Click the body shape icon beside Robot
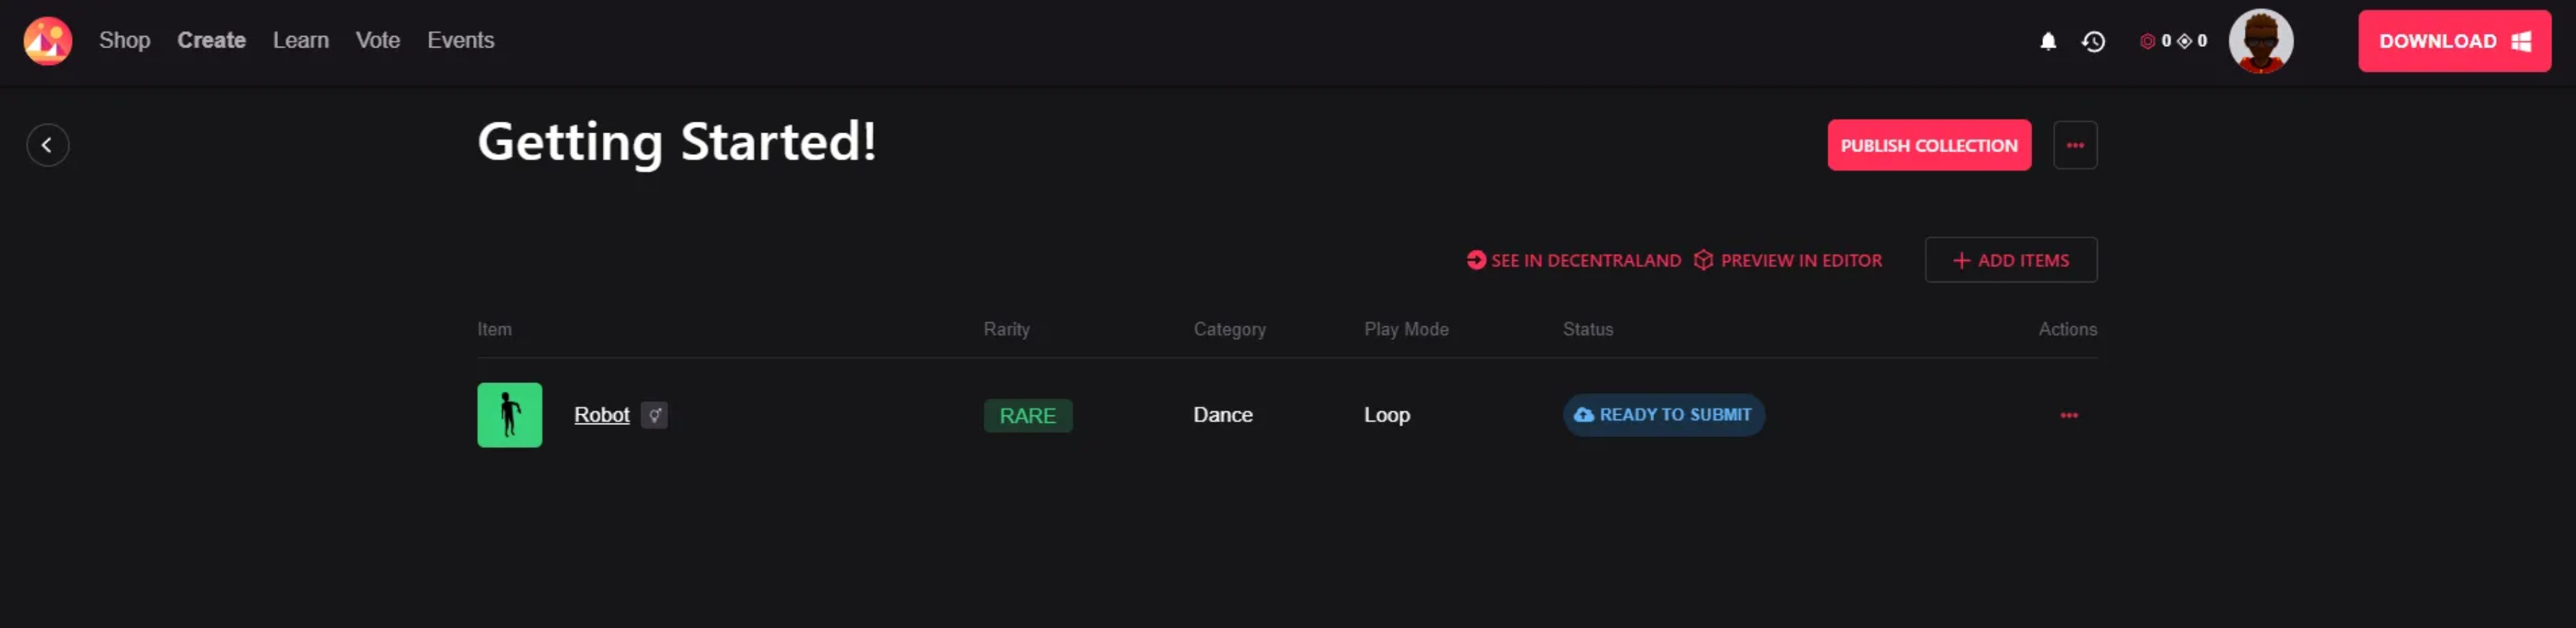The image size is (2576, 628). click(x=654, y=415)
